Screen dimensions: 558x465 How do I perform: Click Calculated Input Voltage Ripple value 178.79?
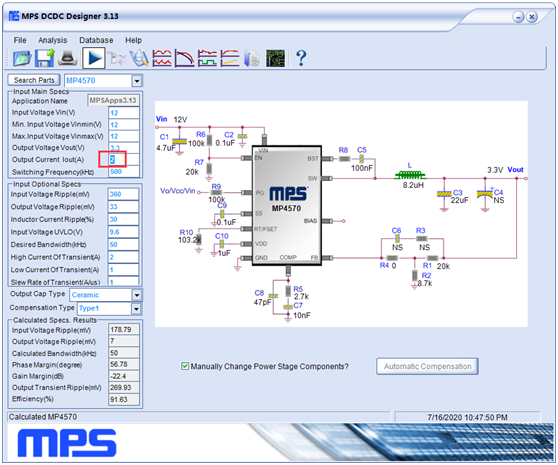point(124,329)
